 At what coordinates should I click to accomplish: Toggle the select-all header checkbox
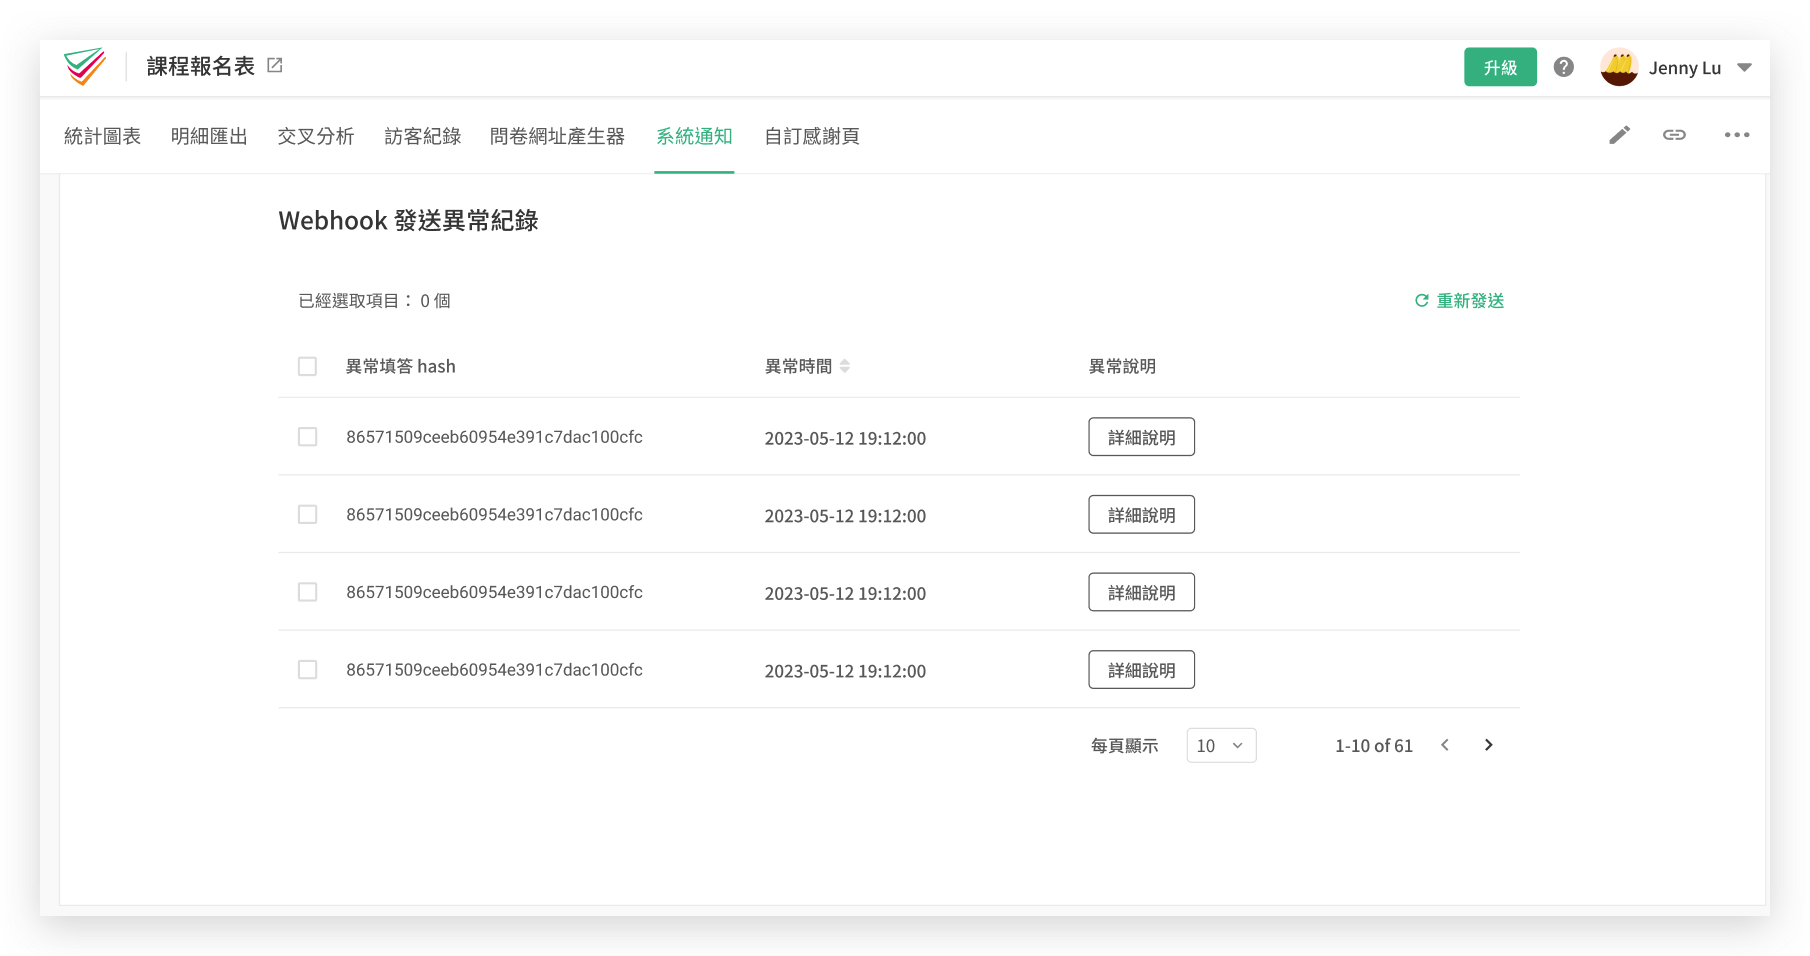(307, 366)
